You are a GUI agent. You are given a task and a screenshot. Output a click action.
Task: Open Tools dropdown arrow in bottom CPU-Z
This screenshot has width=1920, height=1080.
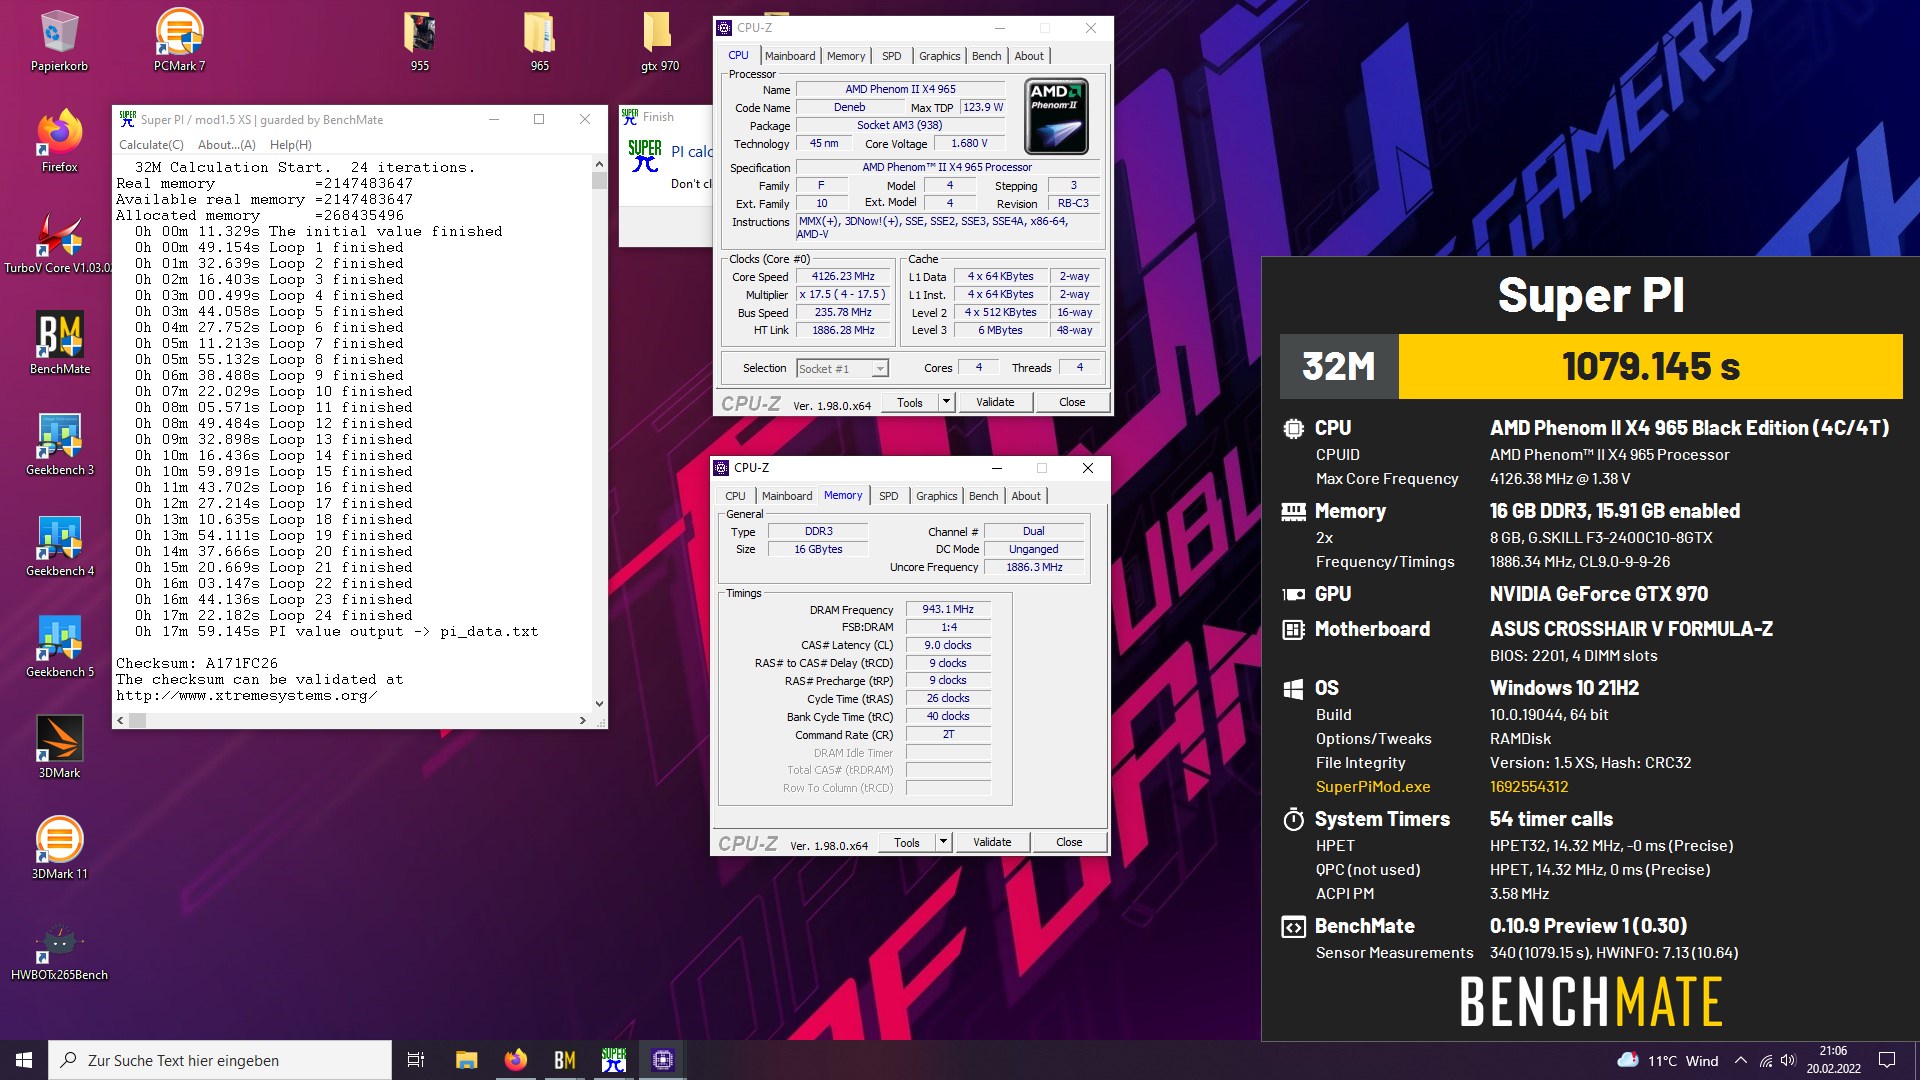[x=942, y=842]
